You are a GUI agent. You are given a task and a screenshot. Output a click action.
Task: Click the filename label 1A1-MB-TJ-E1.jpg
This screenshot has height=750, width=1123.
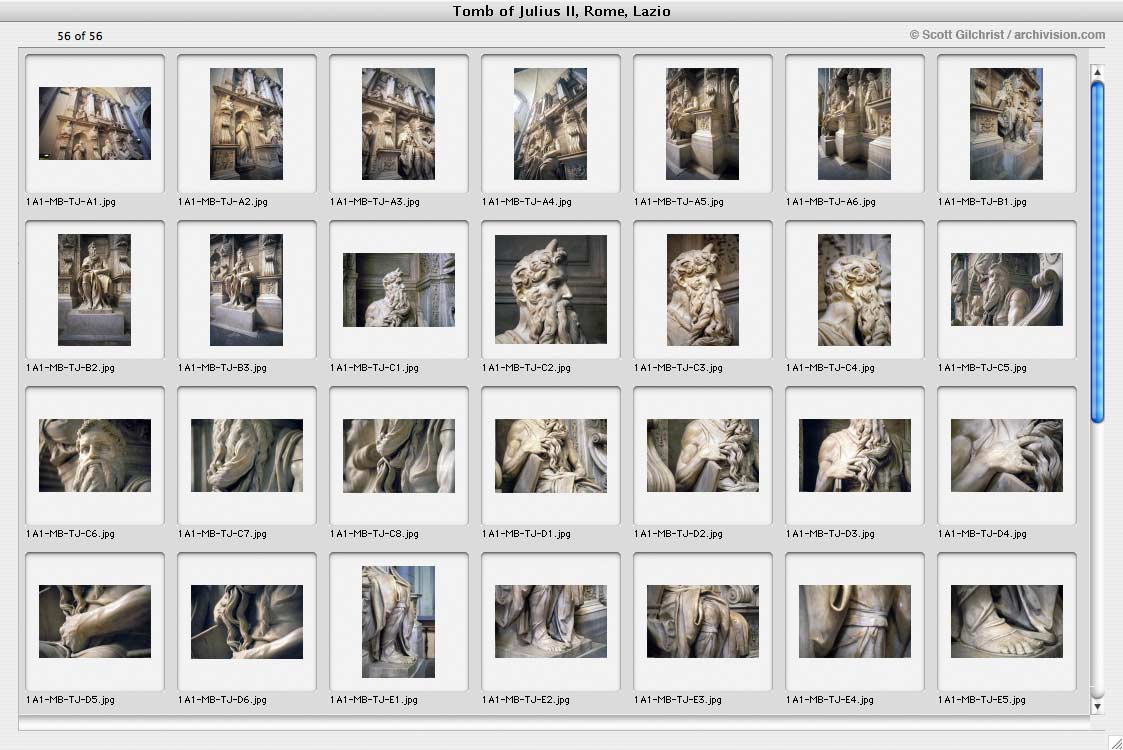[374, 701]
